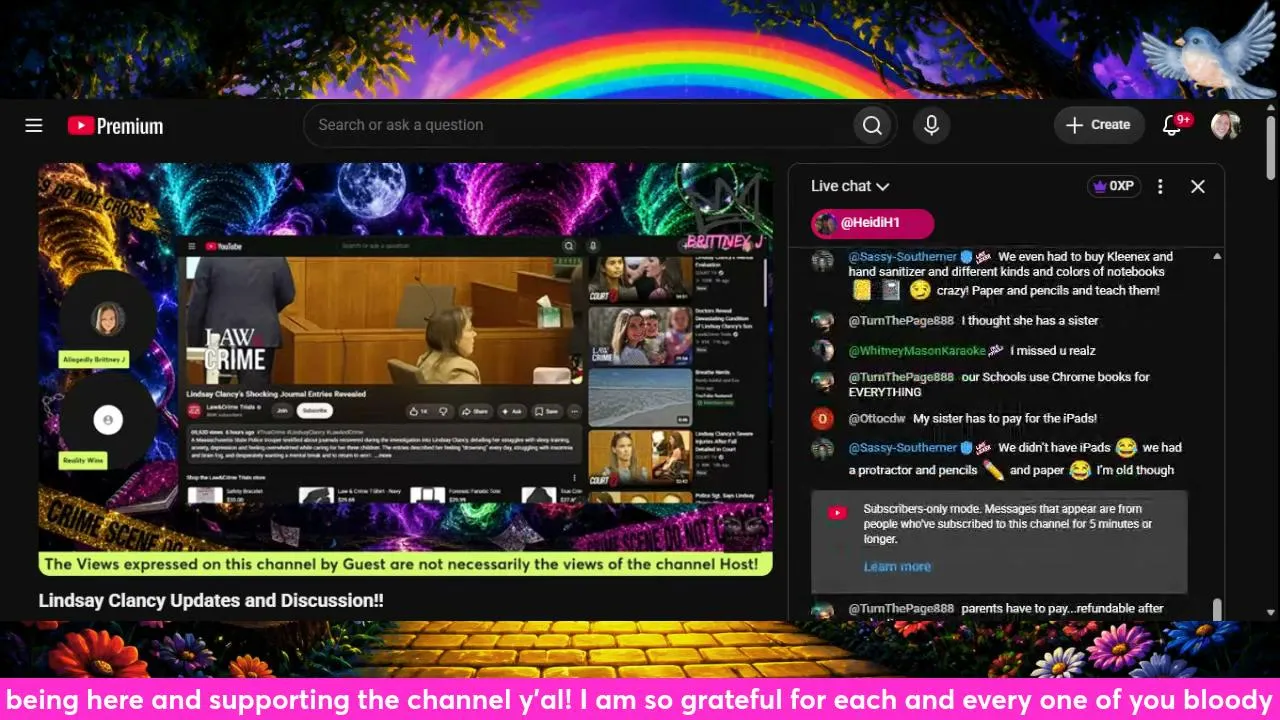Close the live chat panel
Image resolution: width=1280 pixels, height=720 pixels.
coord(1198,186)
